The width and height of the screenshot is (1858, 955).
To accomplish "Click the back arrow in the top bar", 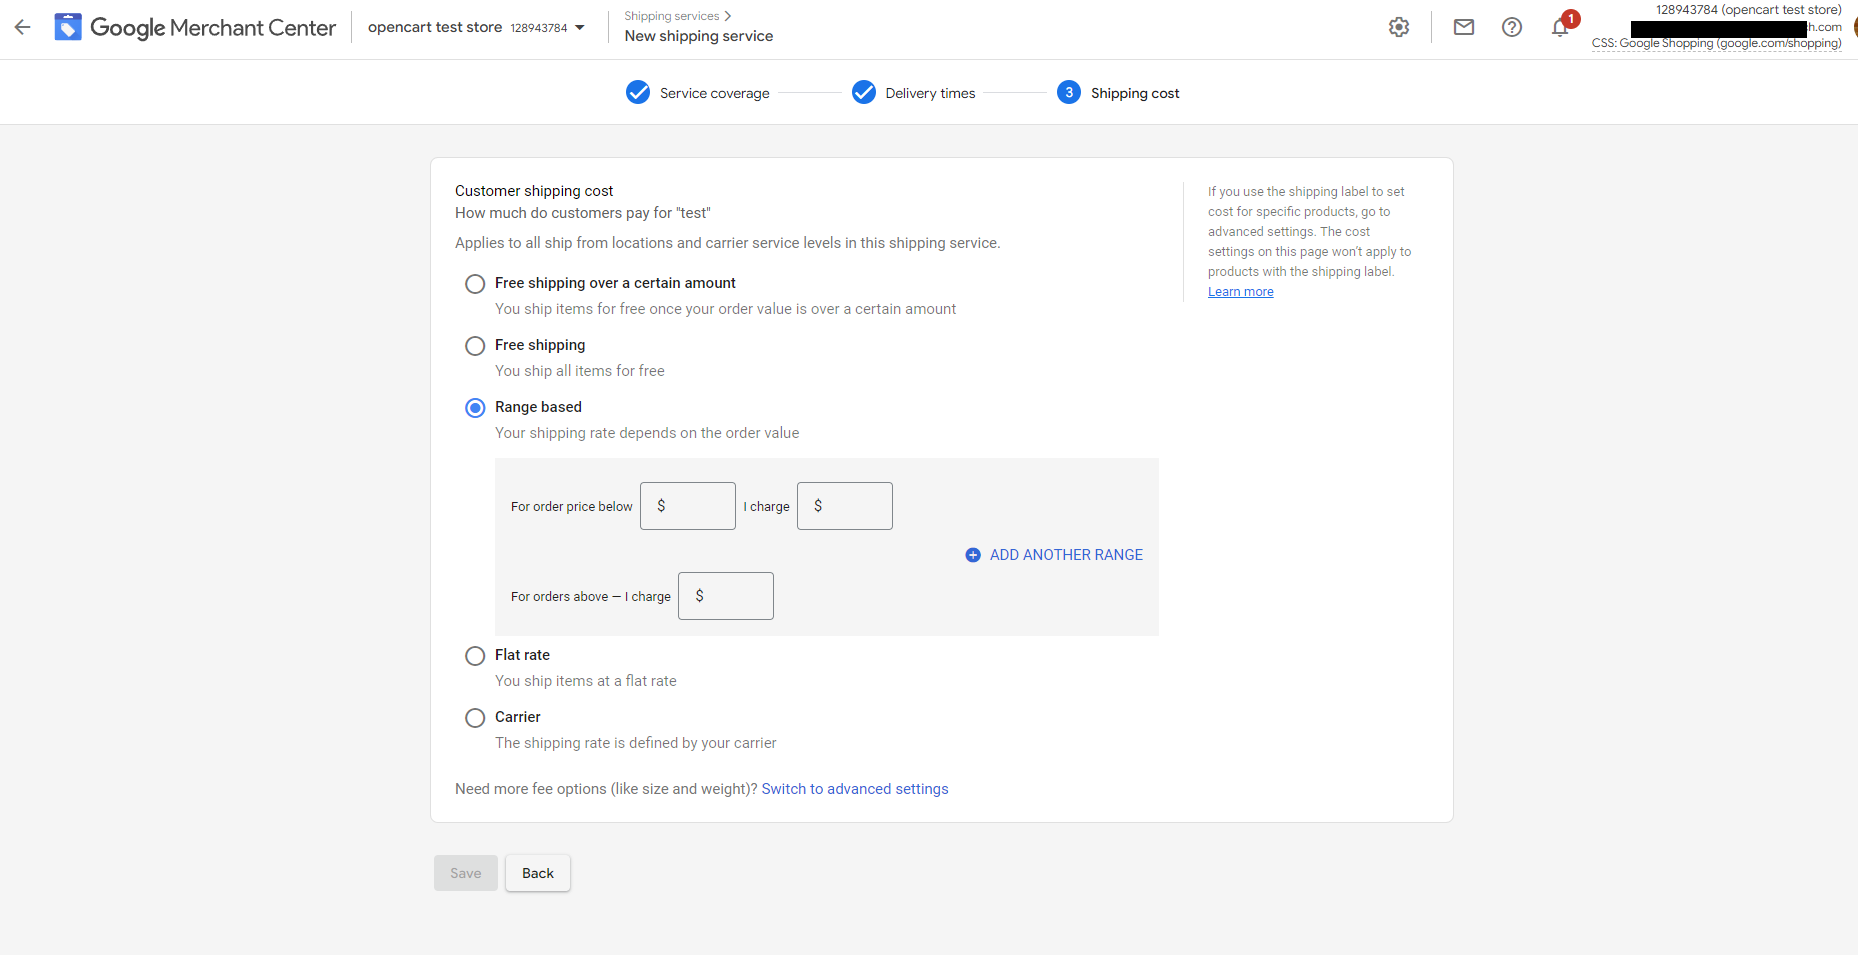I will tap(22, 27).
